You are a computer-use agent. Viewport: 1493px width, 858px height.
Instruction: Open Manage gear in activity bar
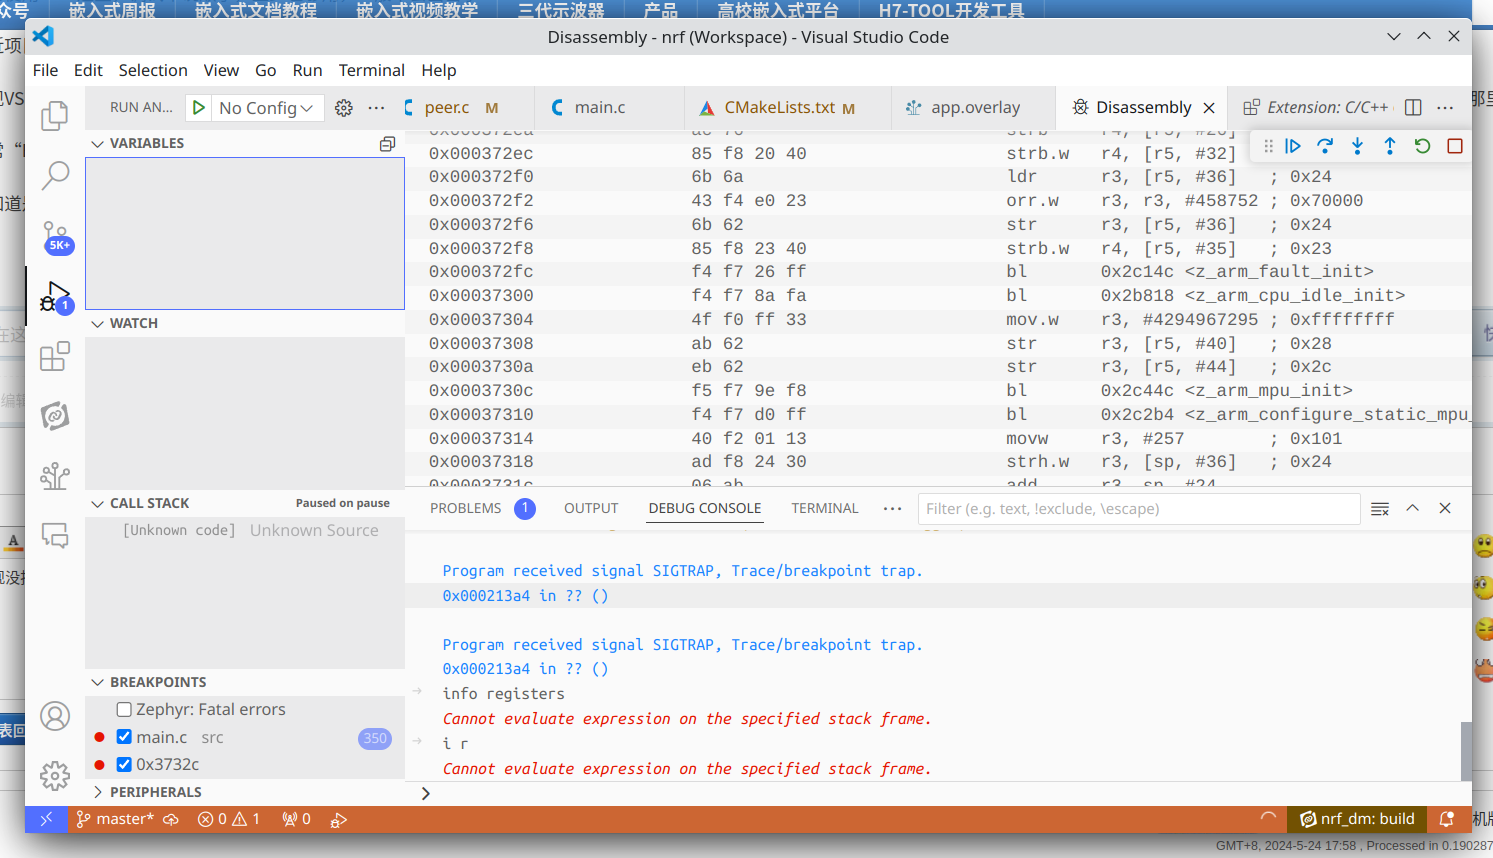(x=55, y=776)
